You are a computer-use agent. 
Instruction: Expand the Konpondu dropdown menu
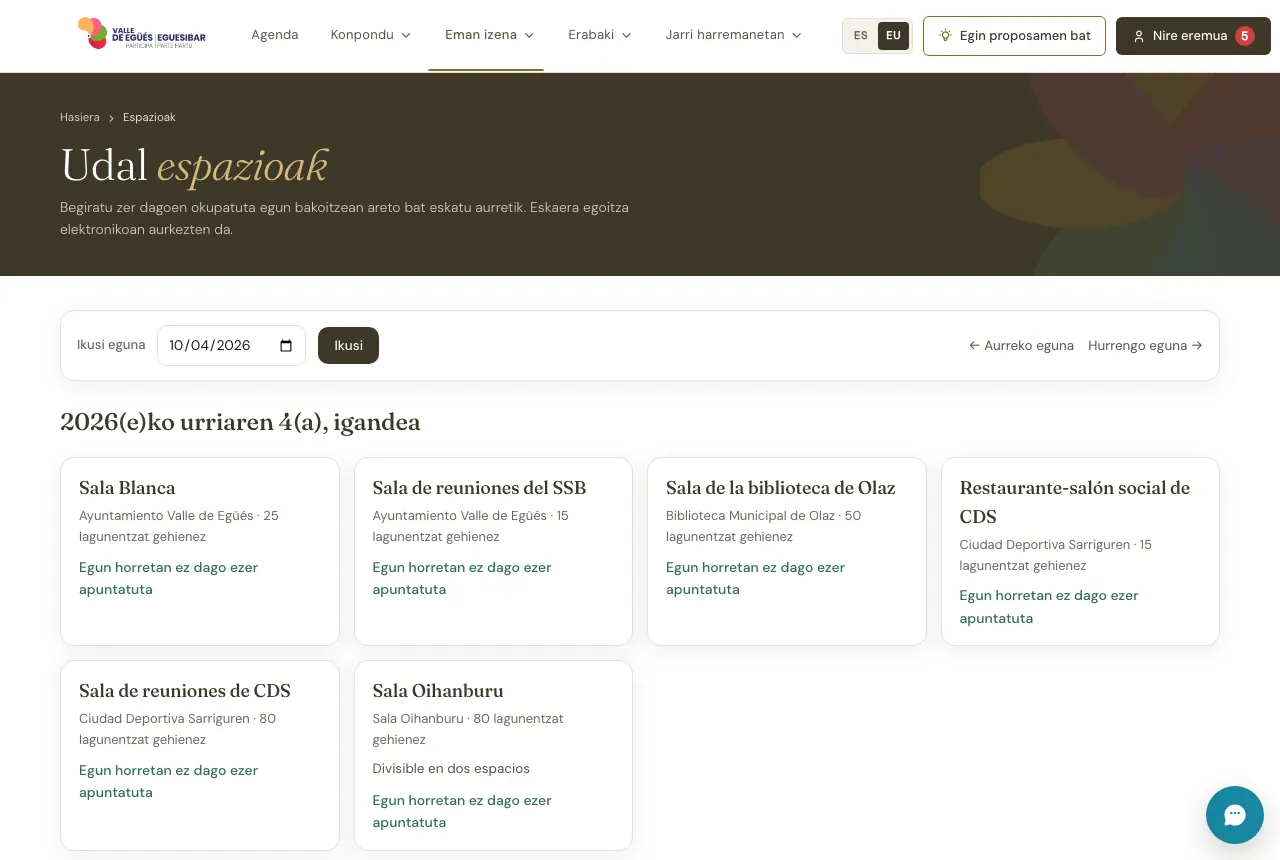[x=371, y=35]
